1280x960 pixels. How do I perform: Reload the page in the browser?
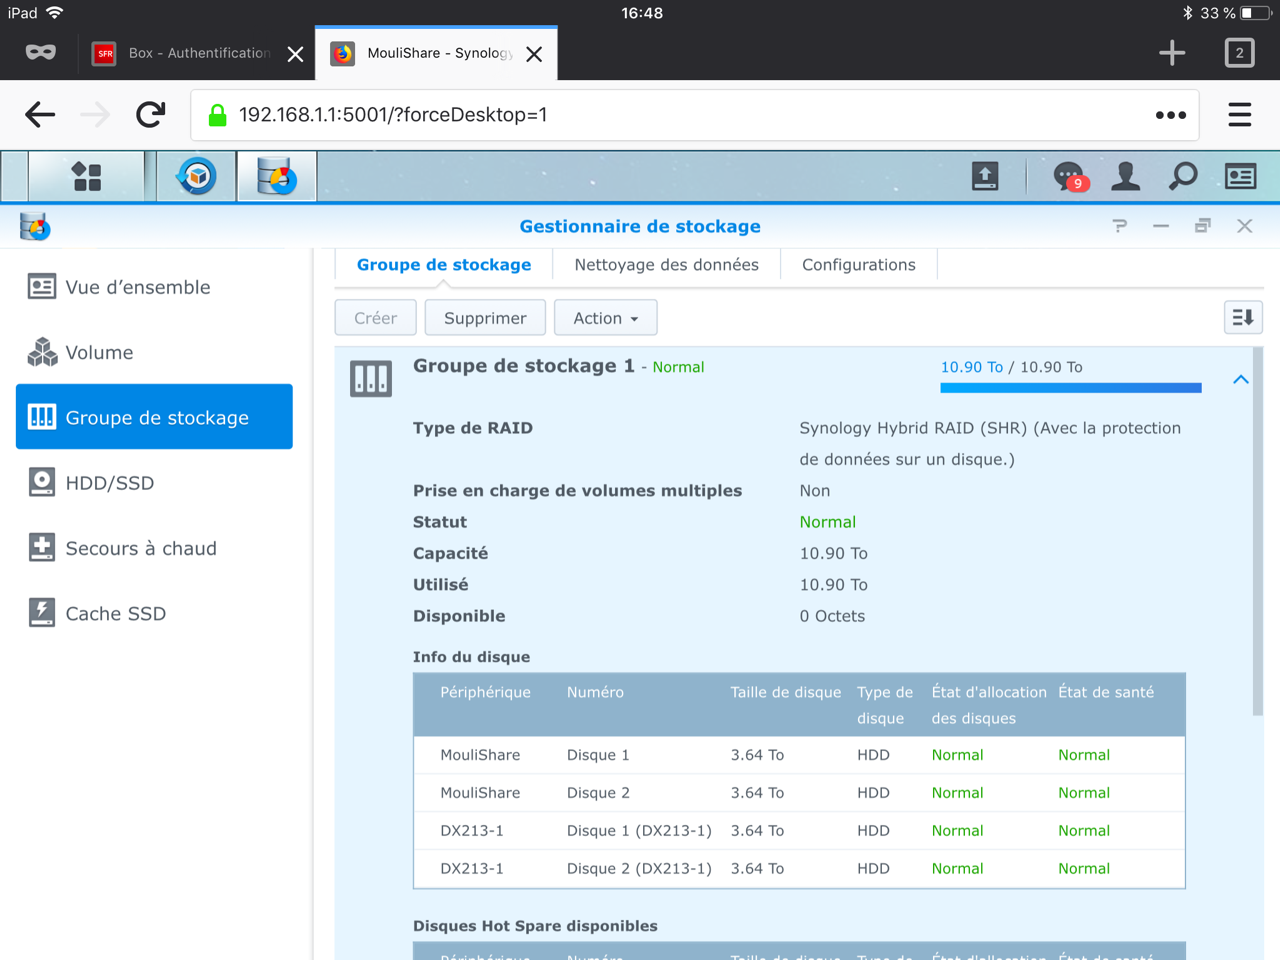click(151, 115)
